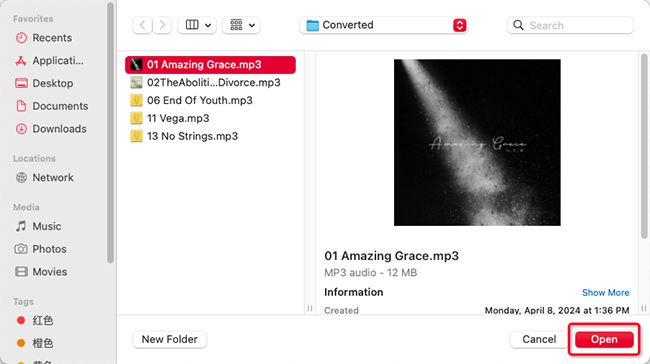Image resolution: width=650 pixels, height=364 pixels.
Task: Go forward with the right chevron button
Action: coord(162,25)
